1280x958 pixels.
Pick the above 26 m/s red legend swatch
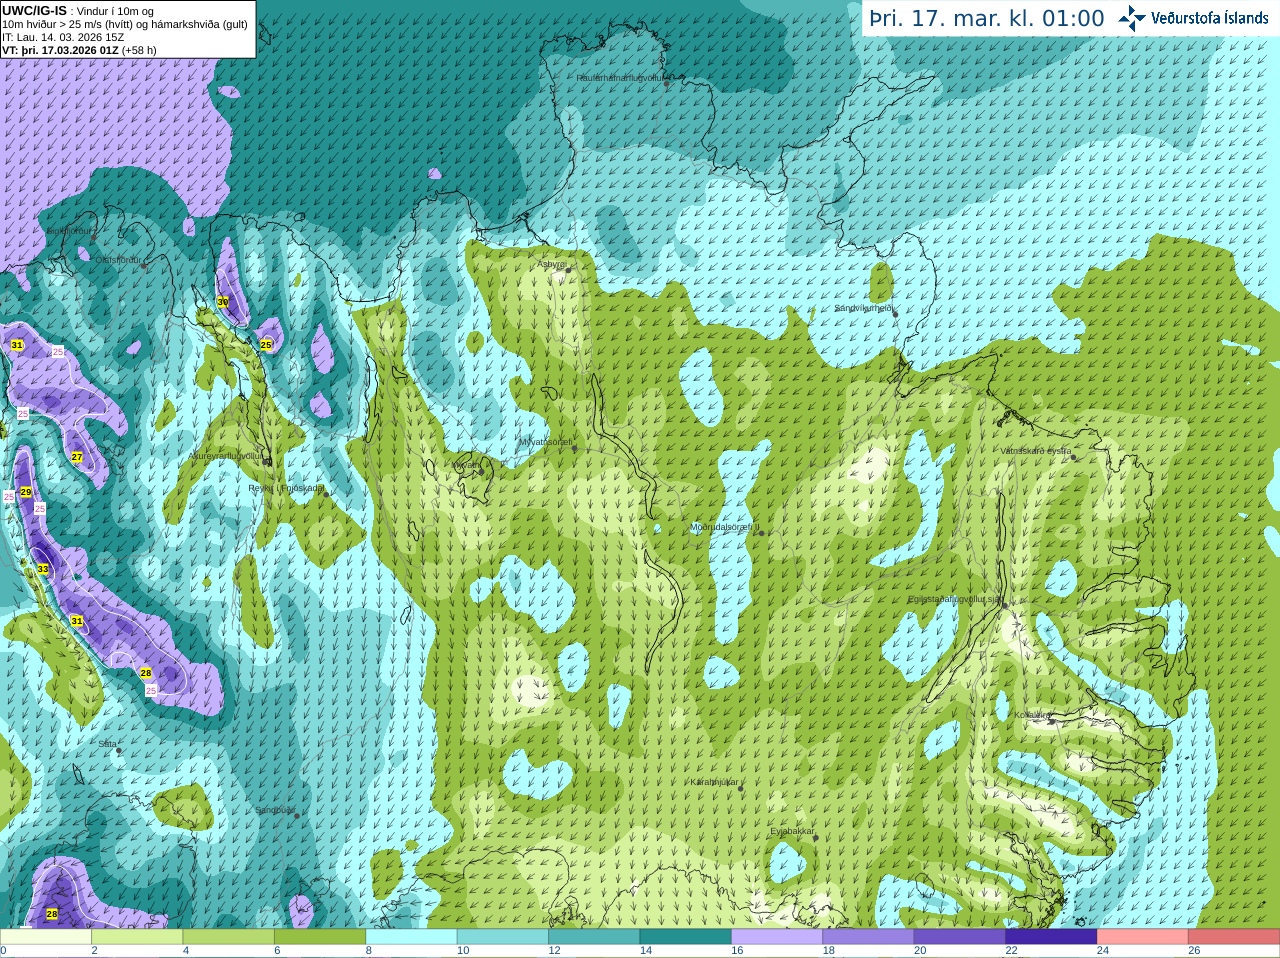click(1234, 937)
